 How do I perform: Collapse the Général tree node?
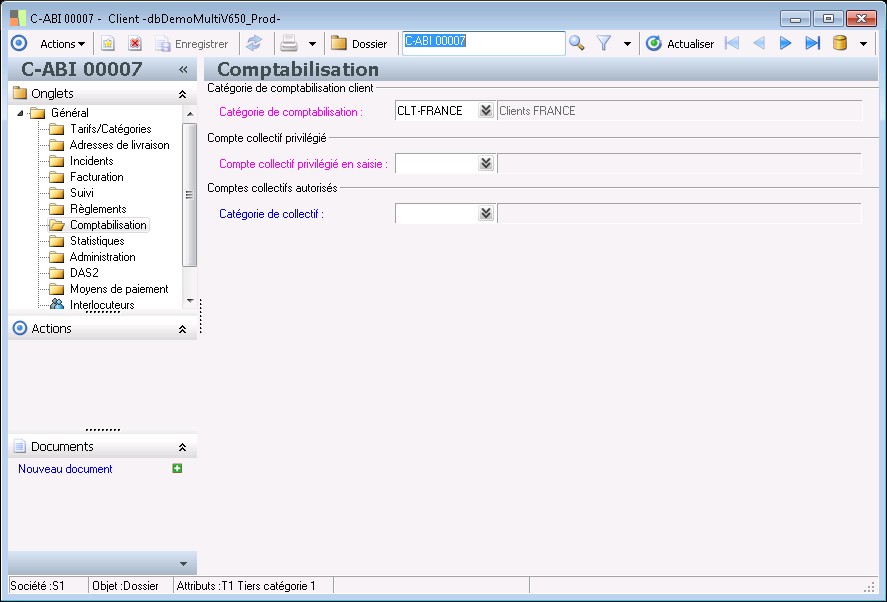click(x=20, y=113)
